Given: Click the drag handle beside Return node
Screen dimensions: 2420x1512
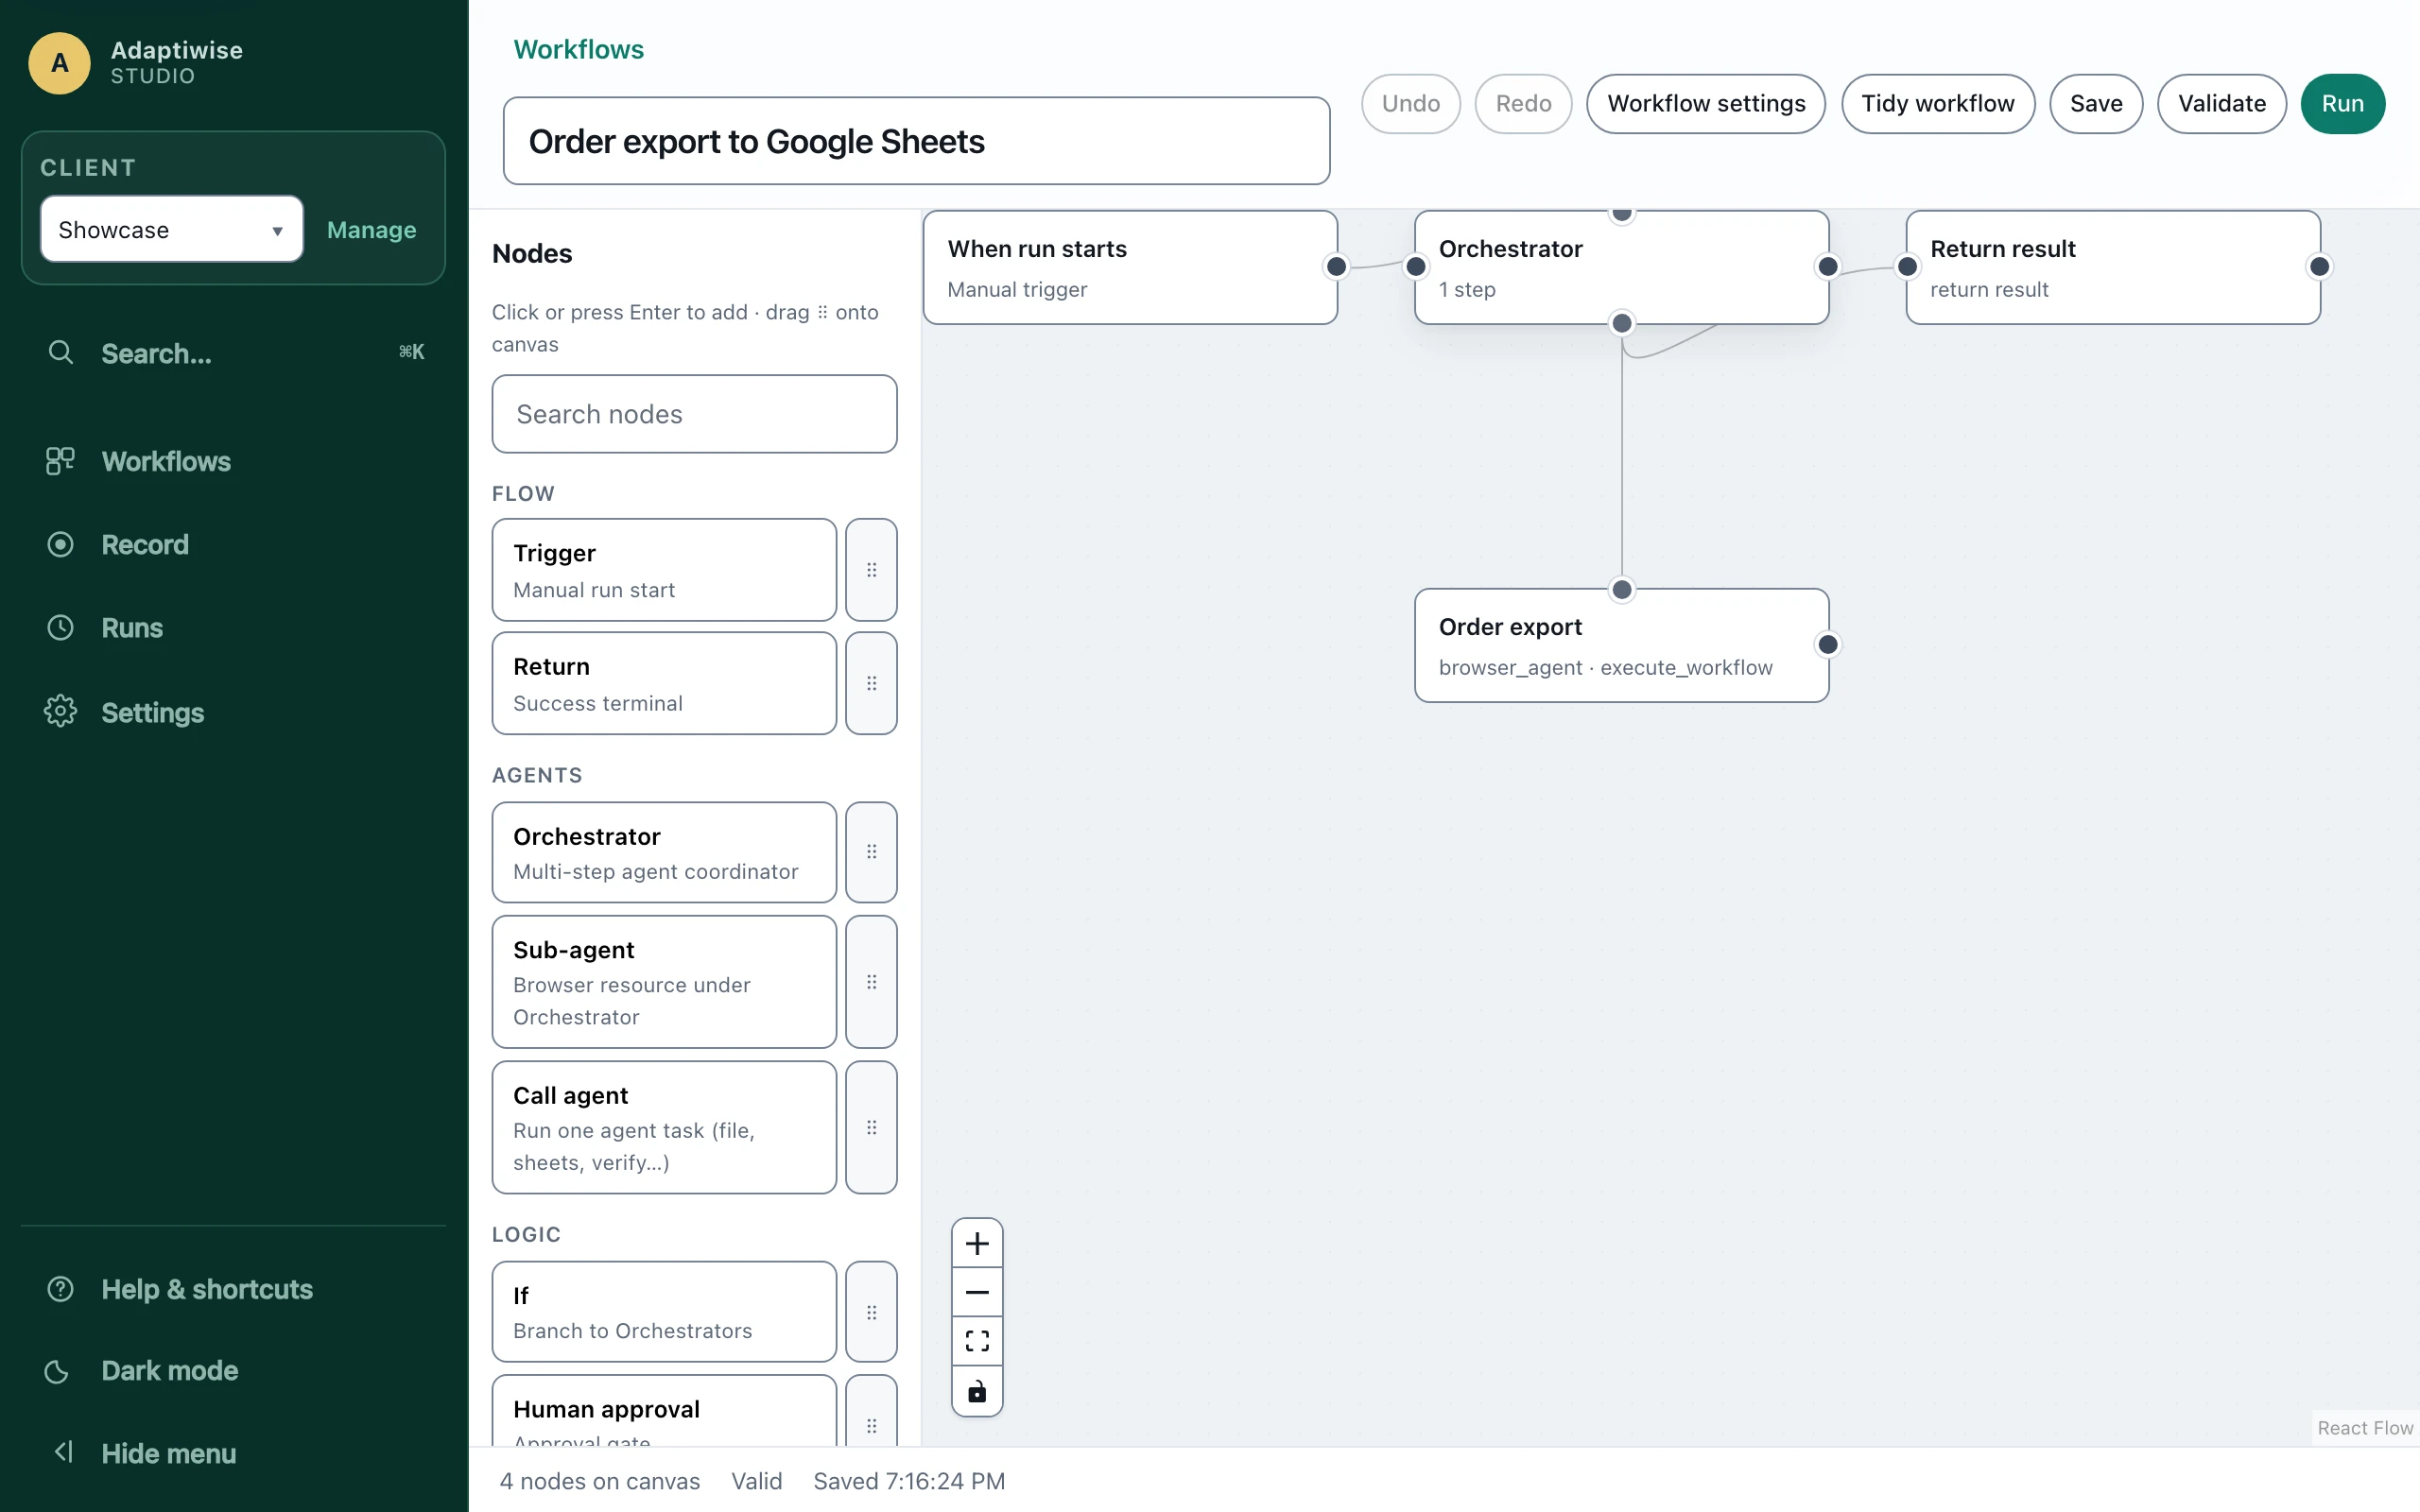Looking at the screenshot, I should point(871,683).
